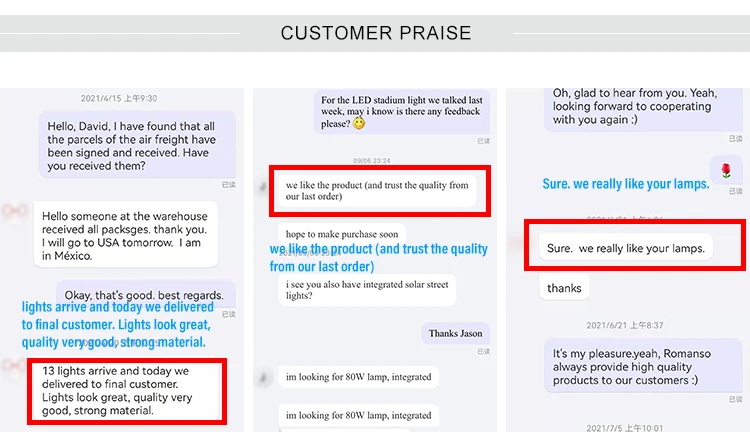Click the 'Okay, that's good. best regards' bubble
Screen dimensions: 750x441
coord(145,295)
